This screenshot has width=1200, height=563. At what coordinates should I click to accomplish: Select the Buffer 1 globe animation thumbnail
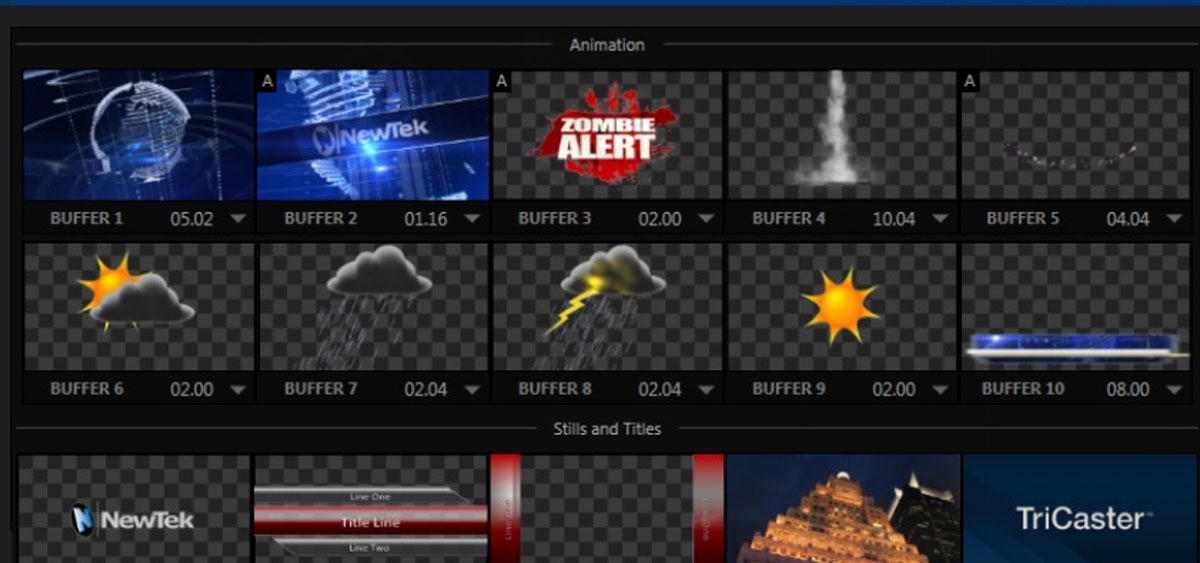138,135
